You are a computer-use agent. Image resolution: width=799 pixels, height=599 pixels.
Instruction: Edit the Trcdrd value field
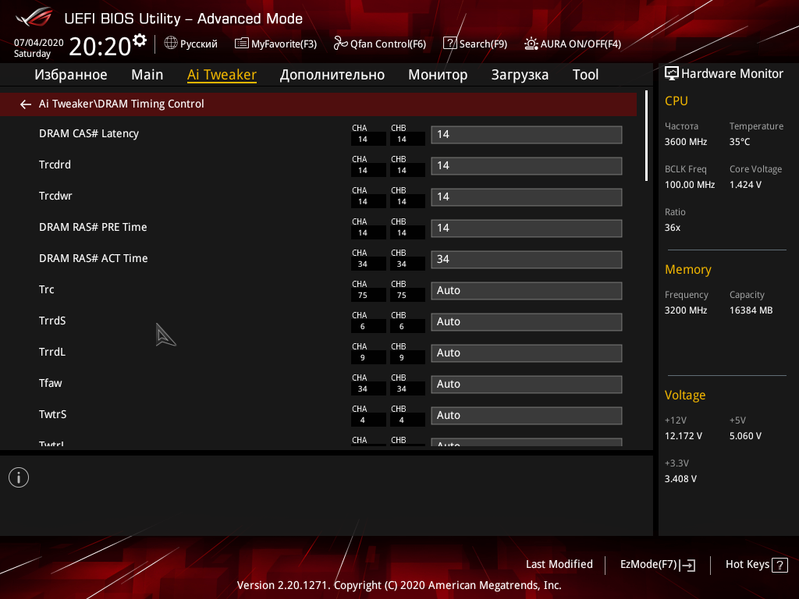pyautogui.click(x=526, y=166)
